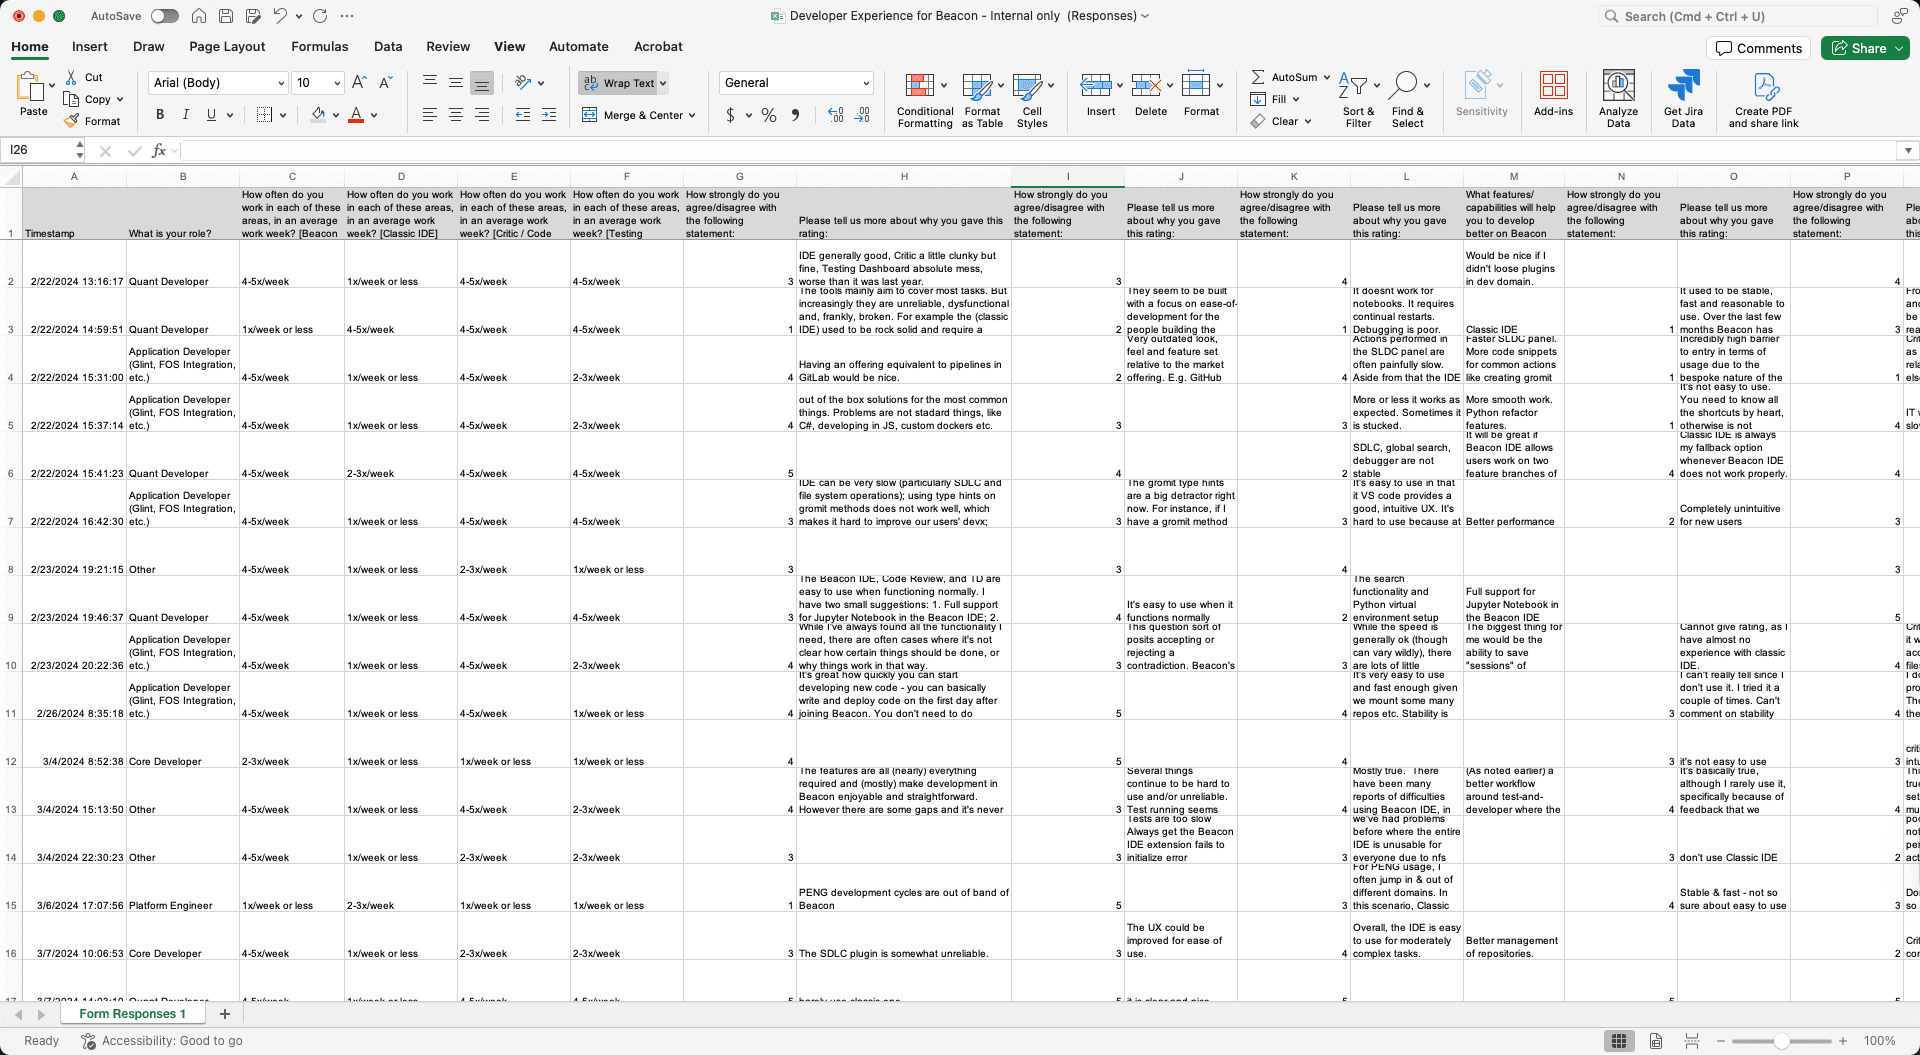Increase font size with larger A icon
Image resolution: width=1920 pixels, height=1055 pixels.
click(359, 83)
